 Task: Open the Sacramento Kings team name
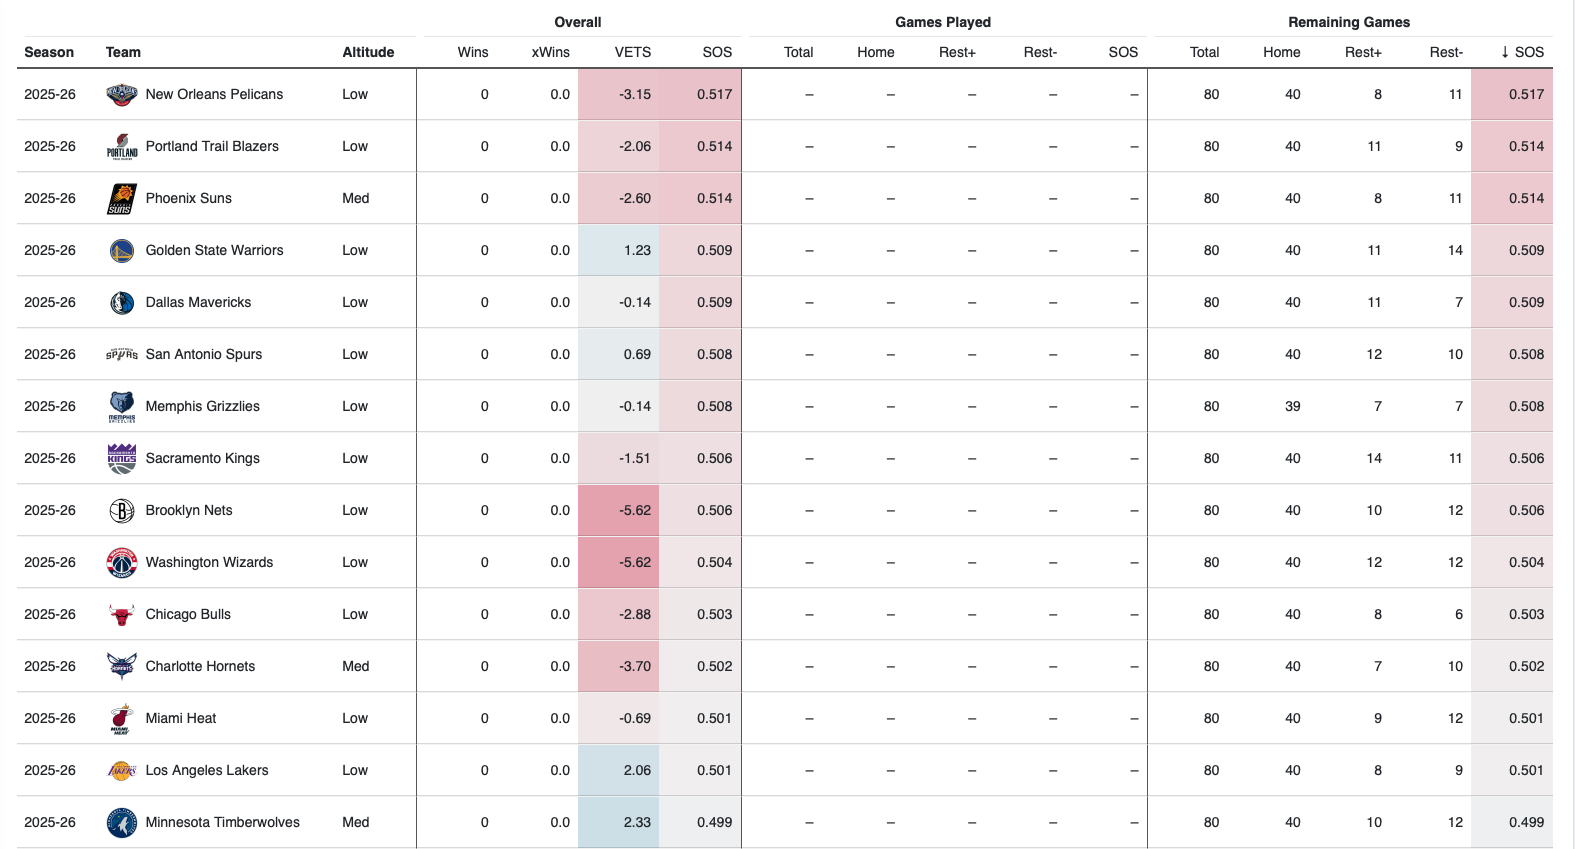tap(202, 459)
